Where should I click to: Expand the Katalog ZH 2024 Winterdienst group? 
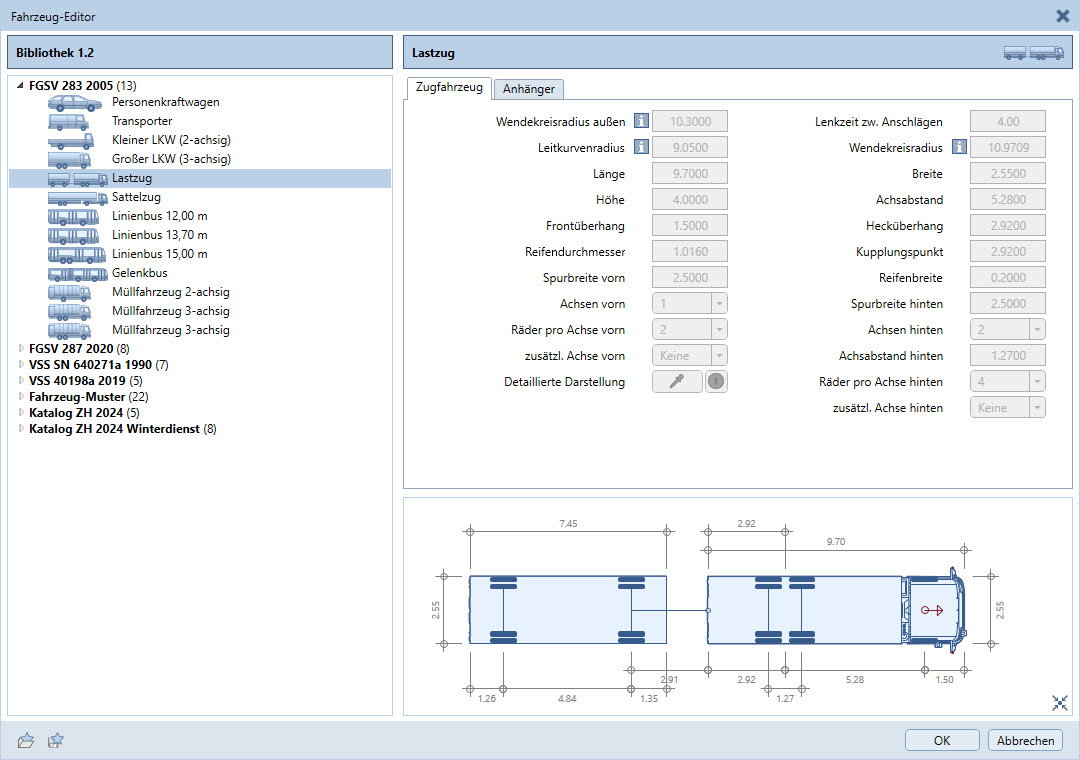[21, 430]
